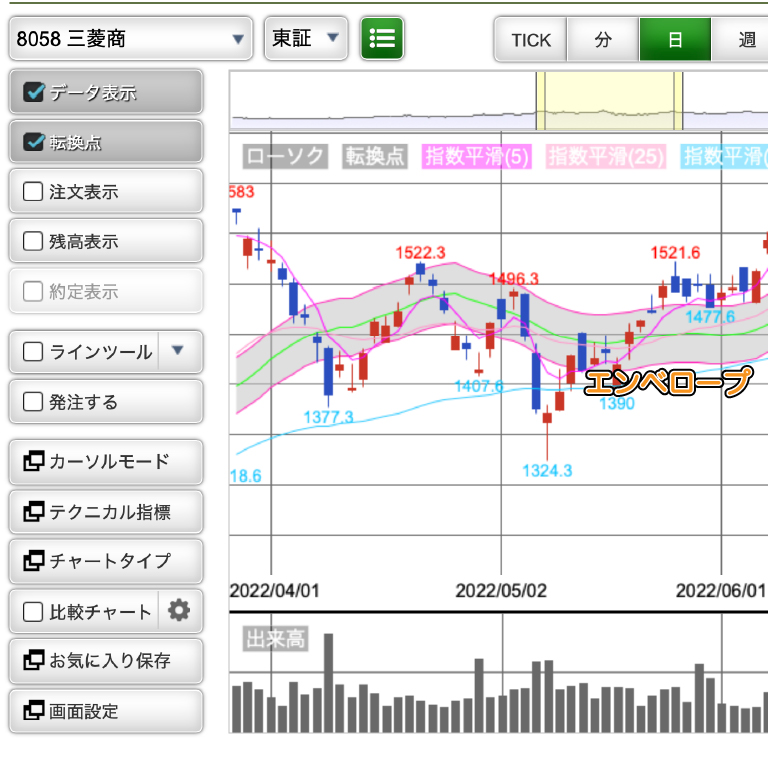Click 転換点 legend label
768x768 pixels.
(375, 157)
